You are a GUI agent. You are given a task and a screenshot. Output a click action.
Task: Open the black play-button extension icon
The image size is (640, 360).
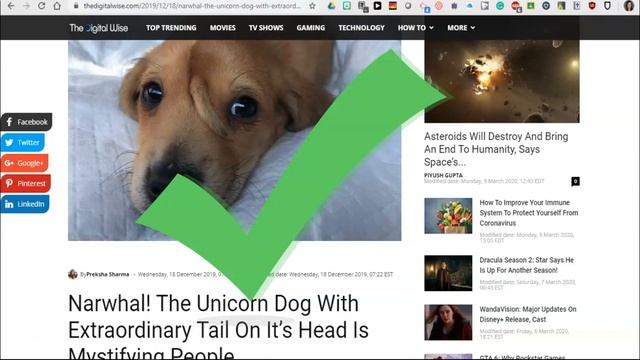(377, 6)
